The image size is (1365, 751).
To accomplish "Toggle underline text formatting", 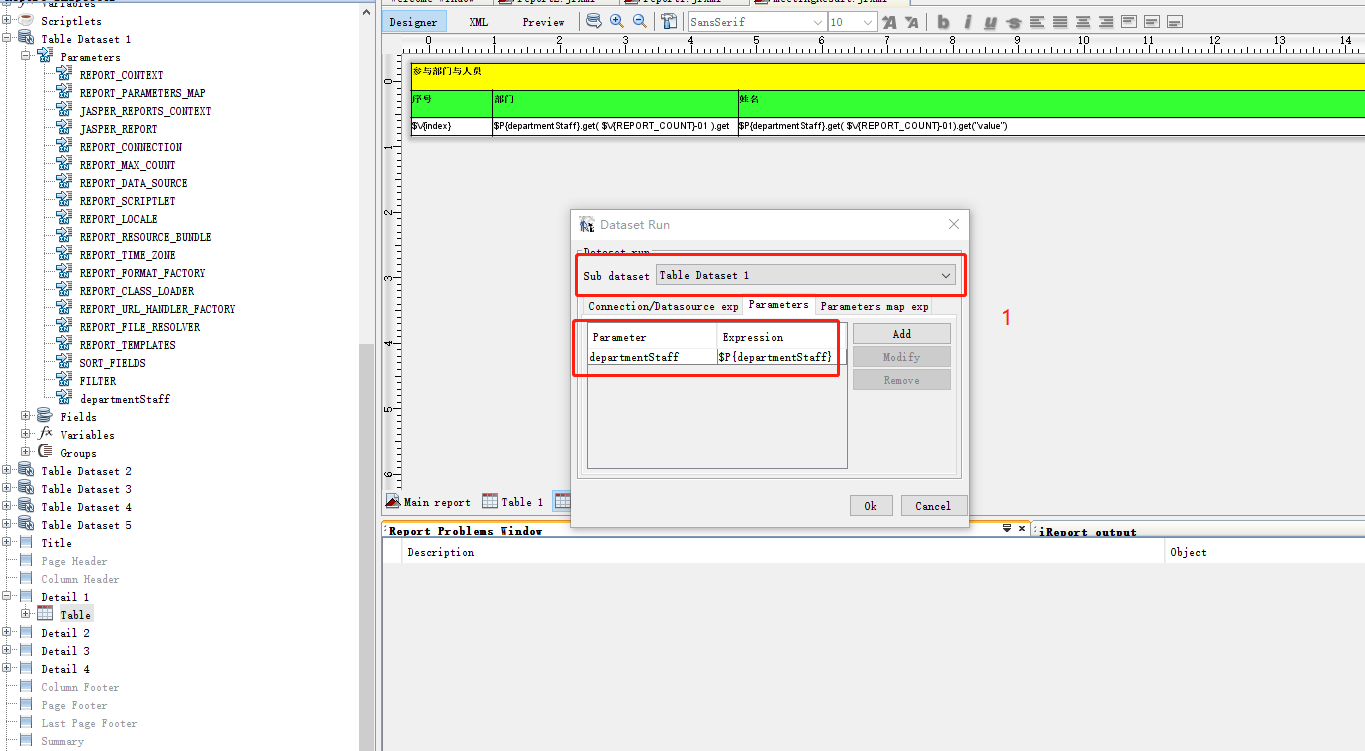I will [x=990, y=22].
